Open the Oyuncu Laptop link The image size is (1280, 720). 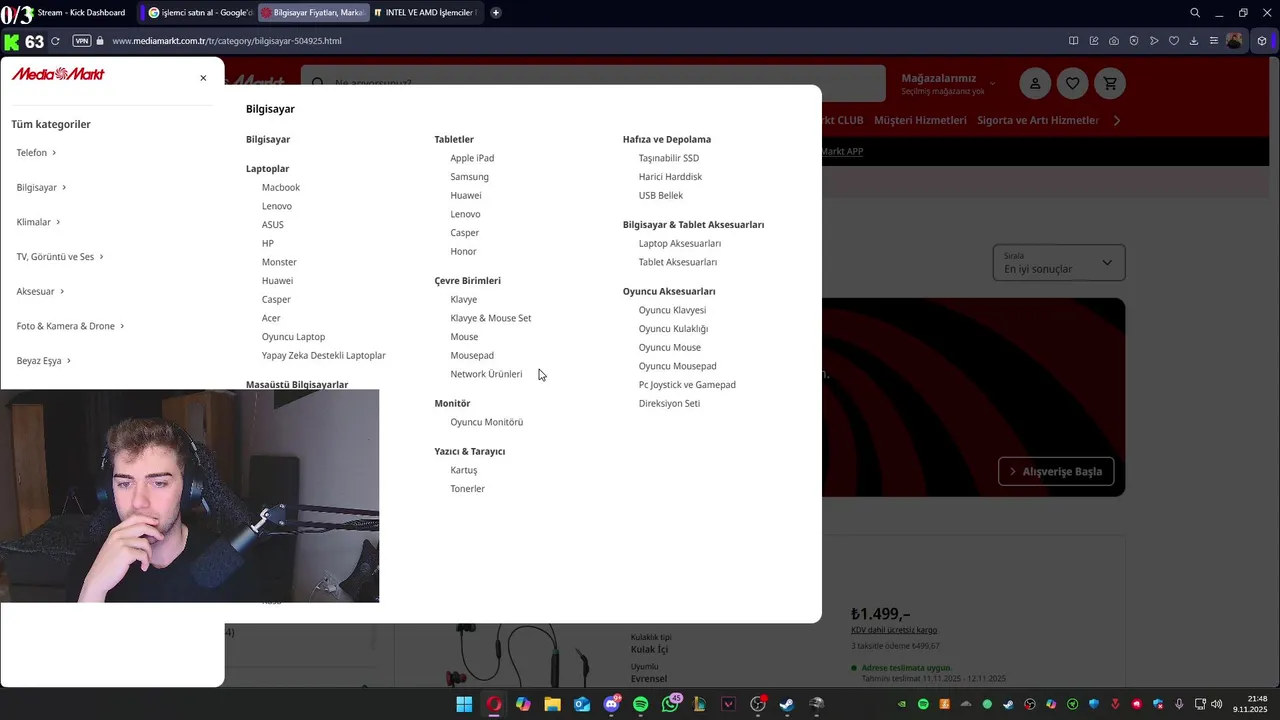point(293,337)
